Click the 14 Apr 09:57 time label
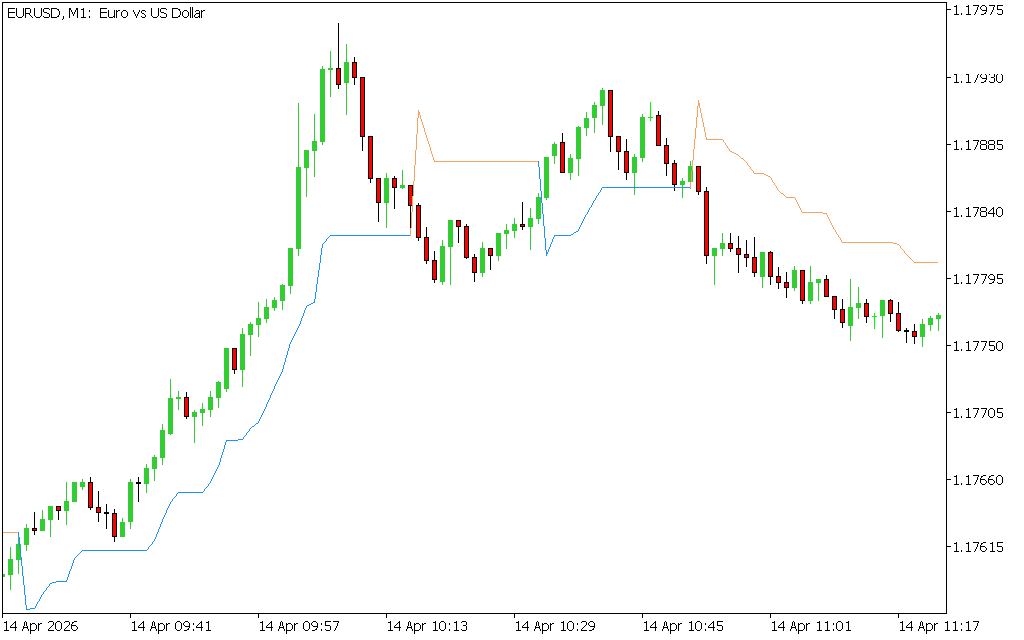 tap(299, 627)
